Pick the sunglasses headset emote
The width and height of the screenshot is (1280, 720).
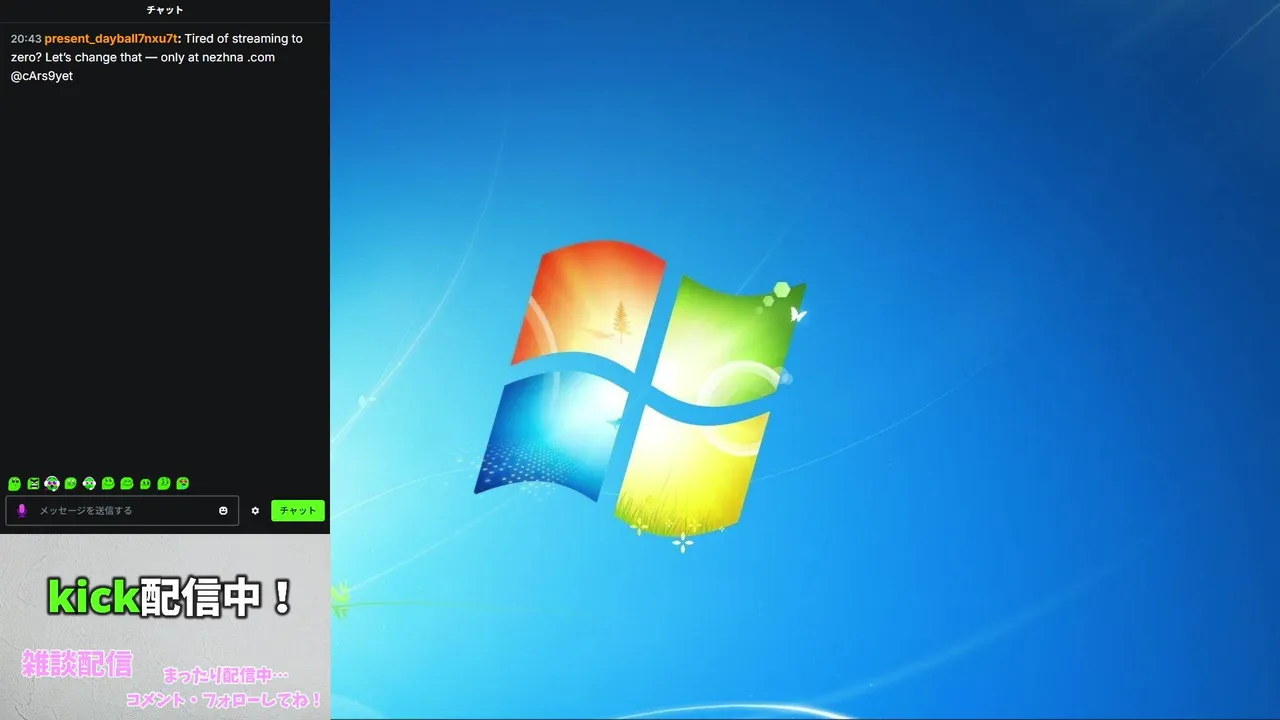[x=52, y=483]
